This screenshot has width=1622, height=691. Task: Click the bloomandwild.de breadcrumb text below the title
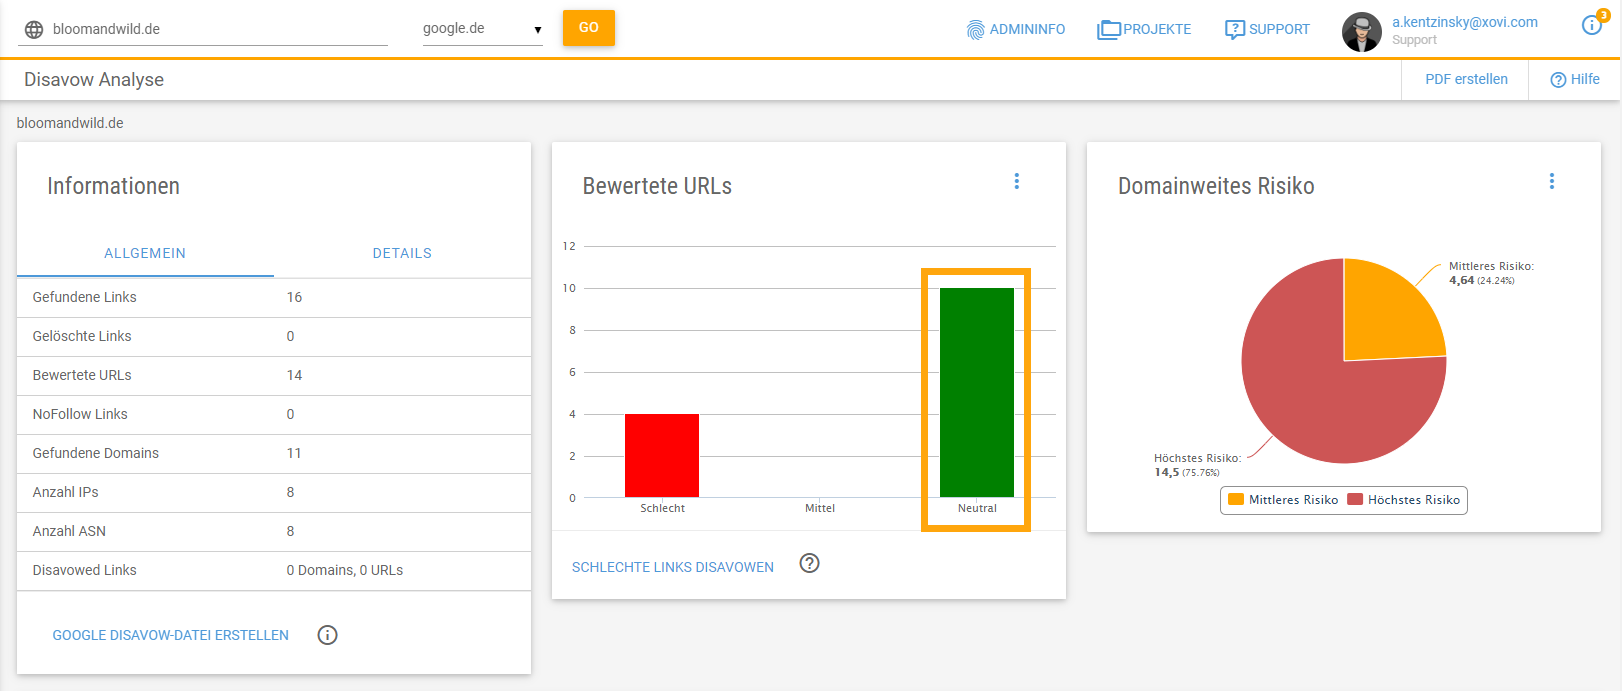tap(70, 123)
